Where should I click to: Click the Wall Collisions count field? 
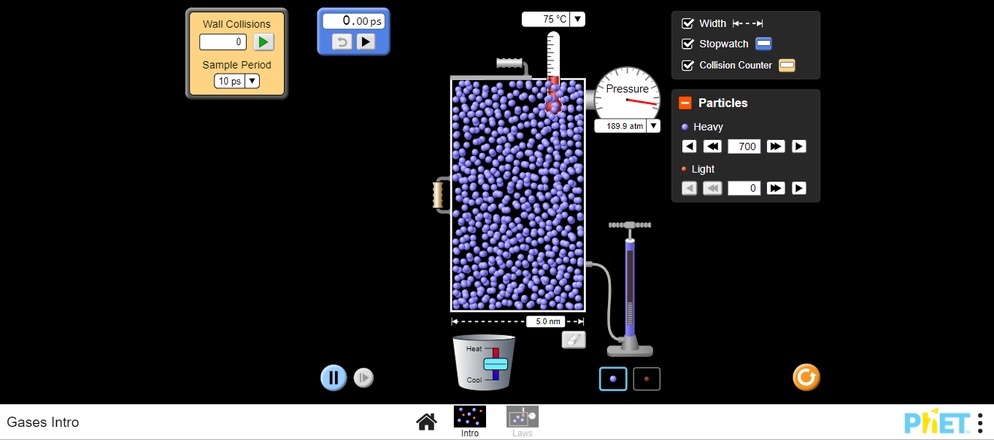(223, 42)
